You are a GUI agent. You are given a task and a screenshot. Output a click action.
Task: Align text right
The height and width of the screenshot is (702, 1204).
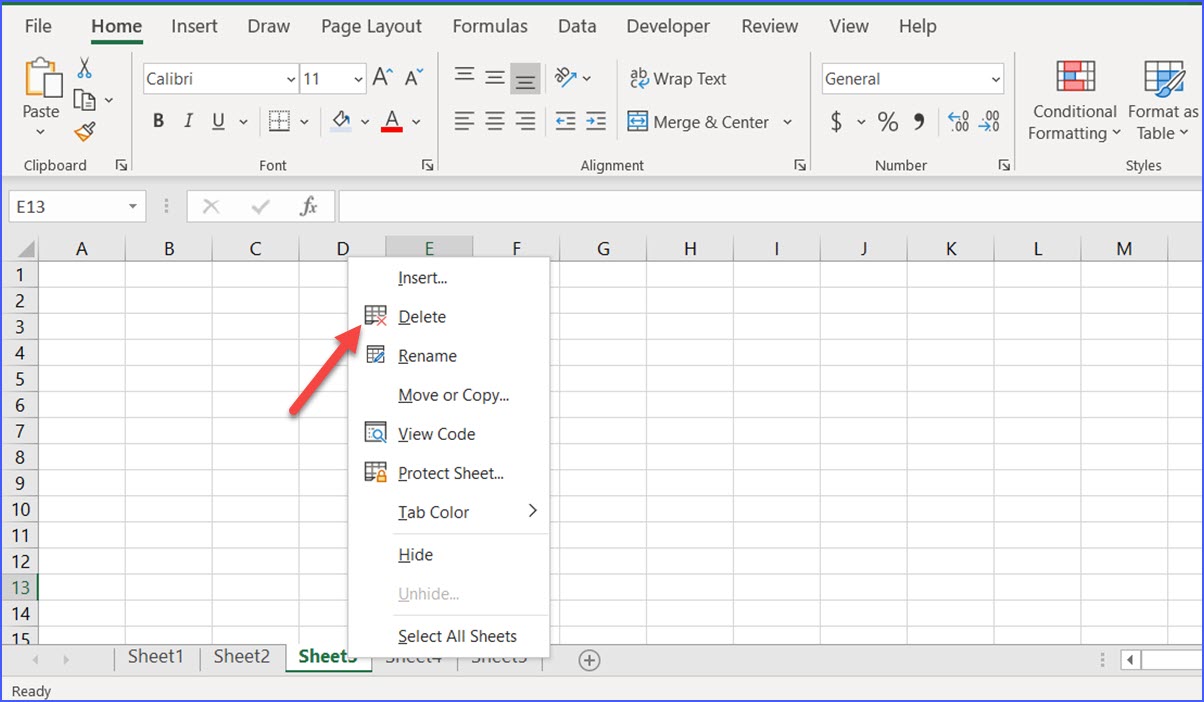525,122
